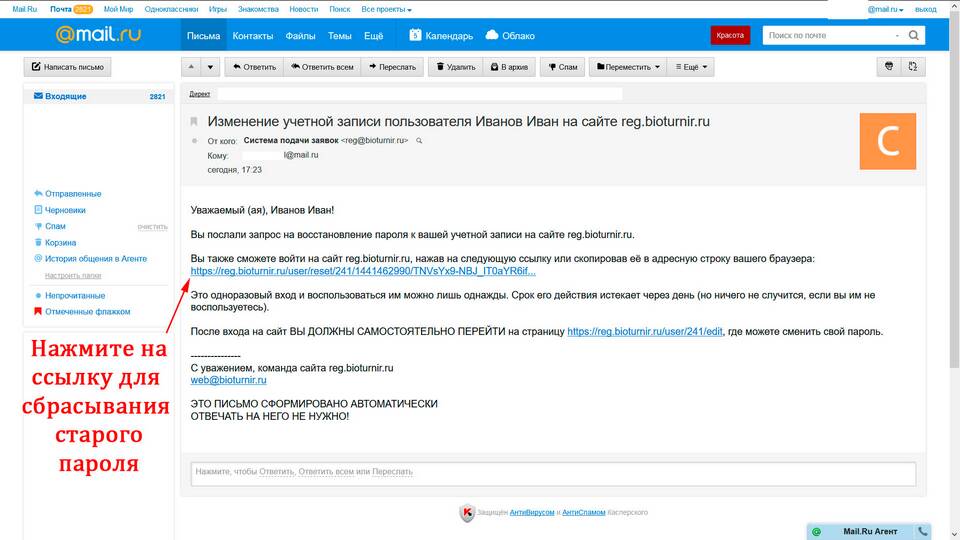
Task: Go to next message with down arrow
Action: pyautogui.click(x=210, y=67)
